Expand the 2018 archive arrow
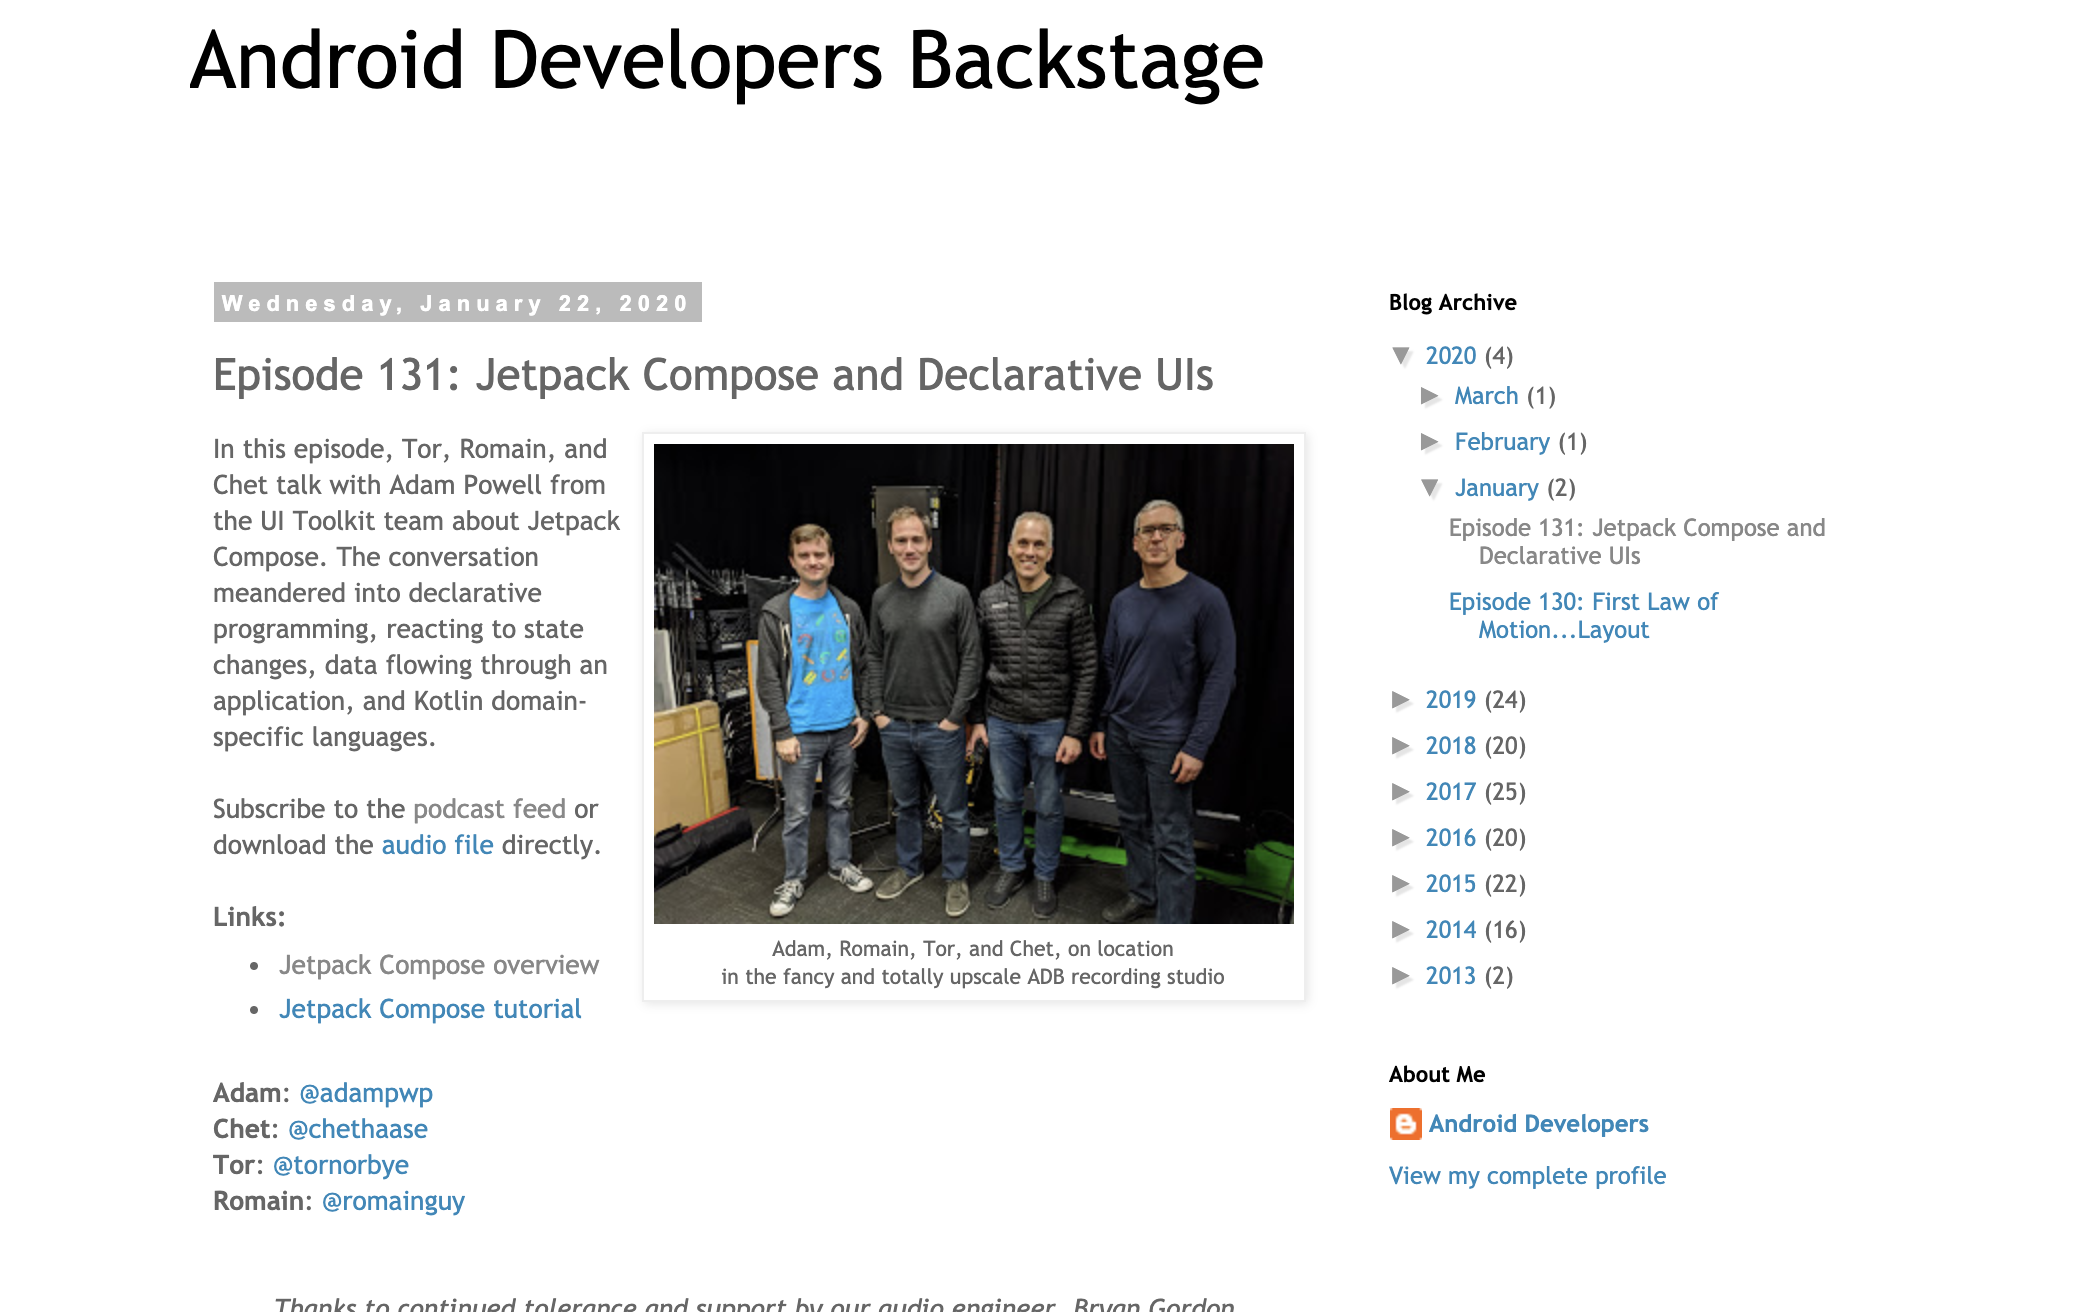Screen dimensions: 2094x1312 click(1401, 746)
